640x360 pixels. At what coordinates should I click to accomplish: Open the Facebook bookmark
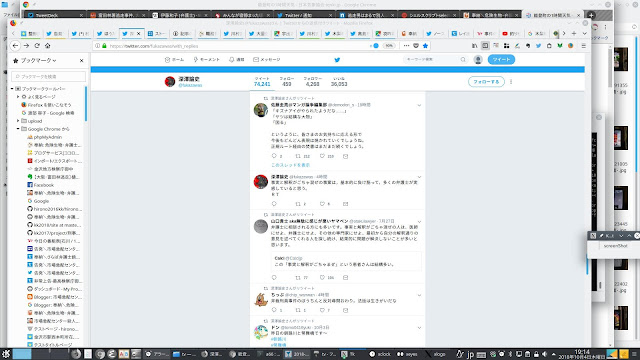pyautogui.click(x=44, y=185)
